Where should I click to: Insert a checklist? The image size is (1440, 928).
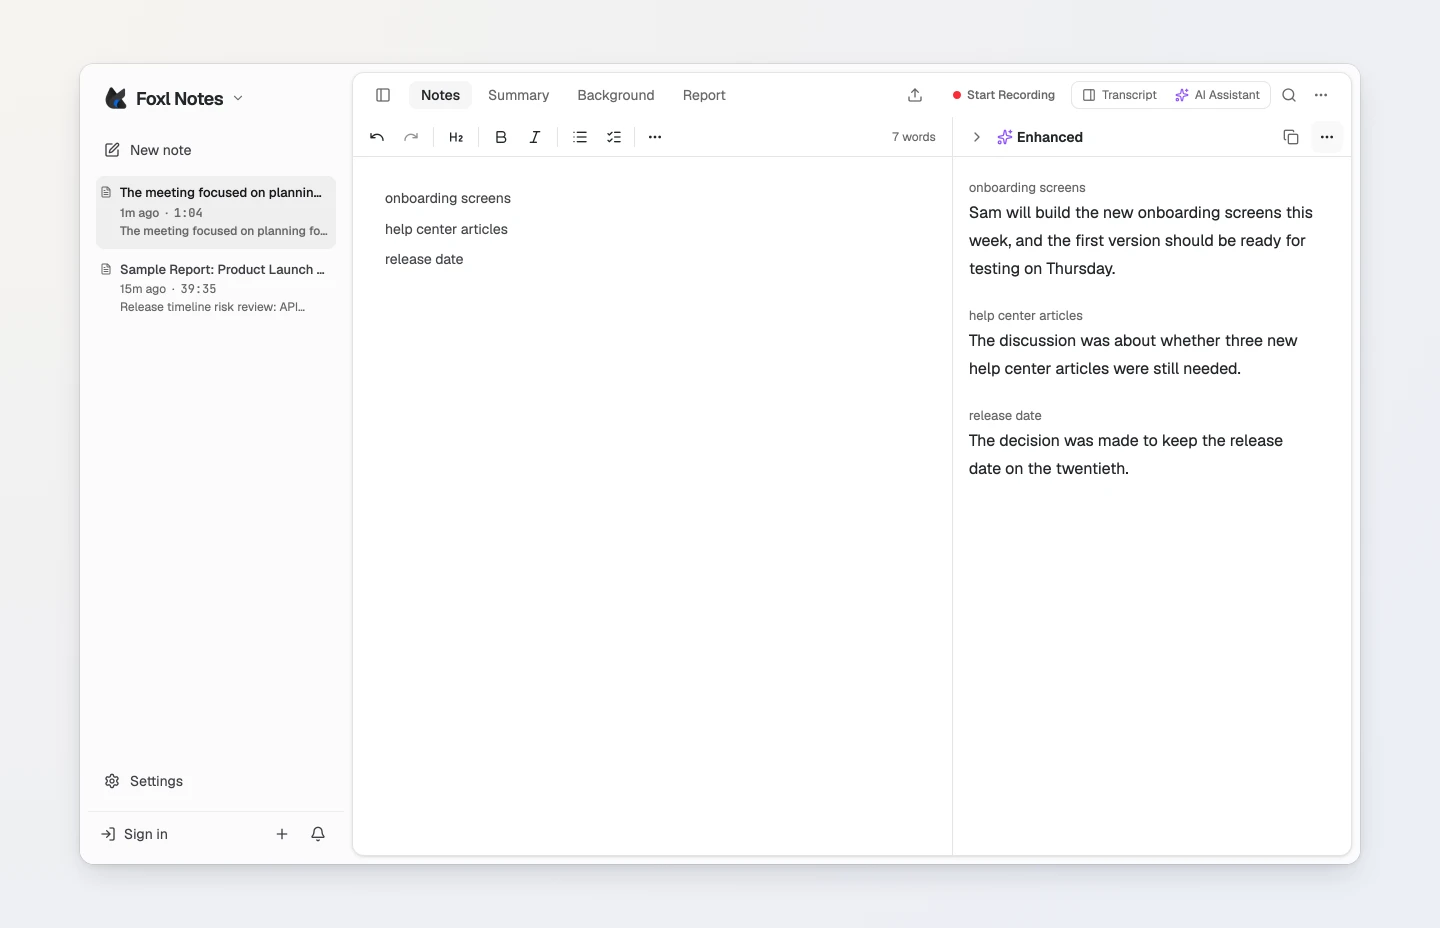[x=614, y=137]
